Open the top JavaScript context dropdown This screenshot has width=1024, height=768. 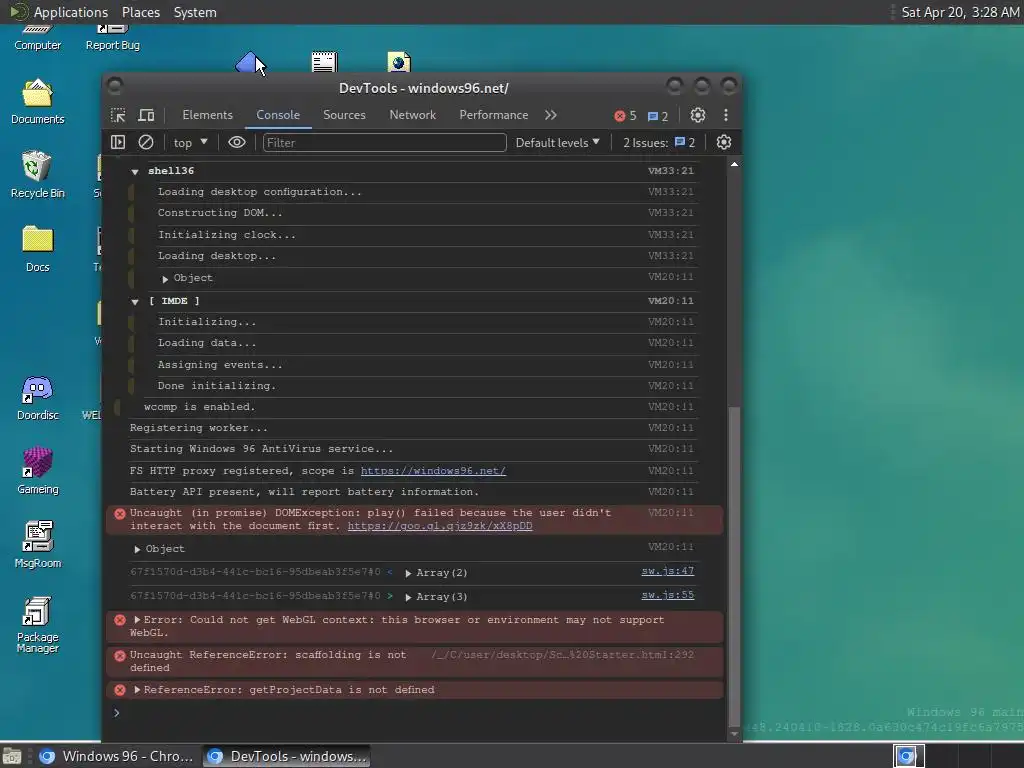coord(190,142)
